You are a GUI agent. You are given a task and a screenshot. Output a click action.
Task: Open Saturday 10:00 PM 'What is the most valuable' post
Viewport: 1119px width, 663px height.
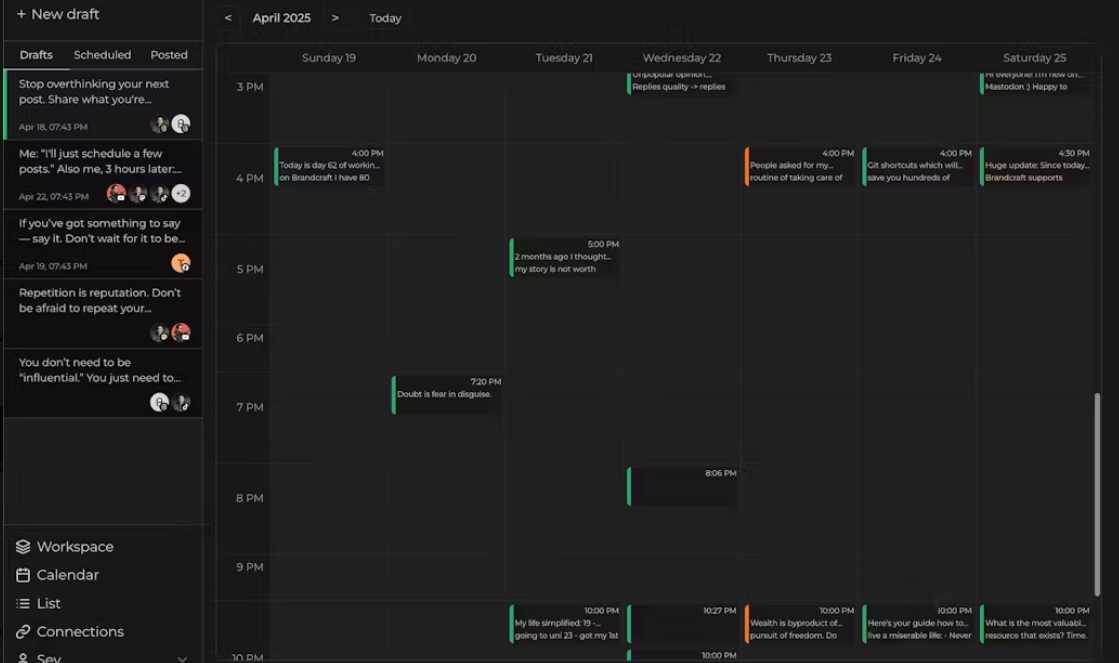[1036, 623]
